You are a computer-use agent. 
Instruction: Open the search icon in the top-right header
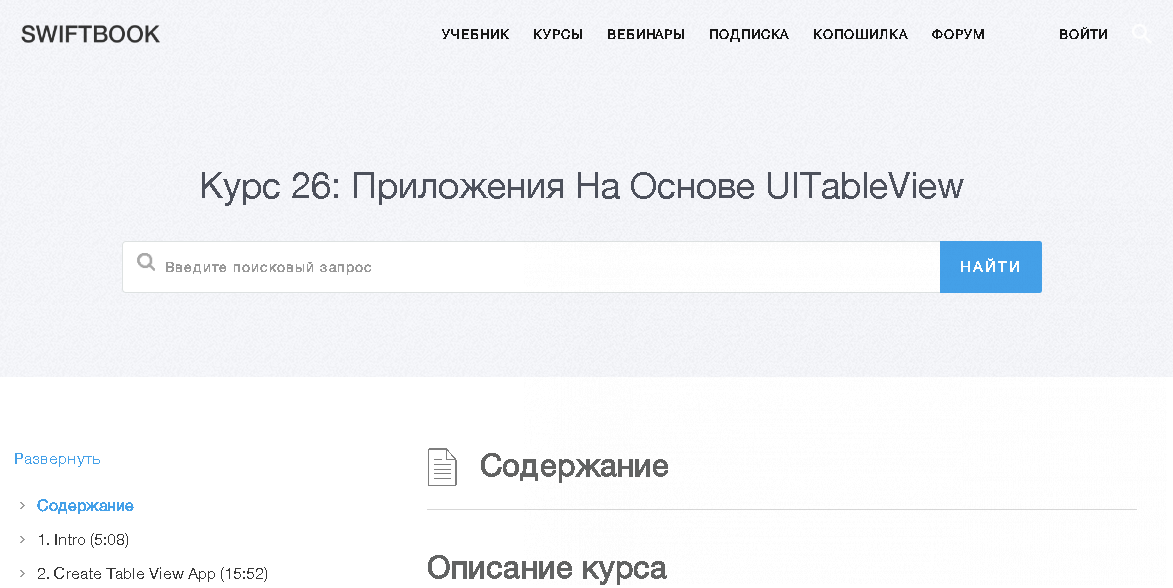1141,34
